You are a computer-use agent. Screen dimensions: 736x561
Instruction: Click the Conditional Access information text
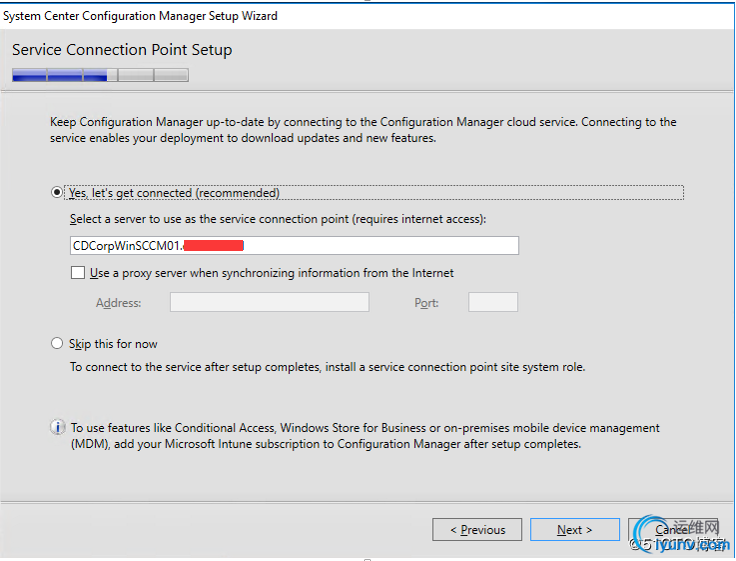pos(365,436)
